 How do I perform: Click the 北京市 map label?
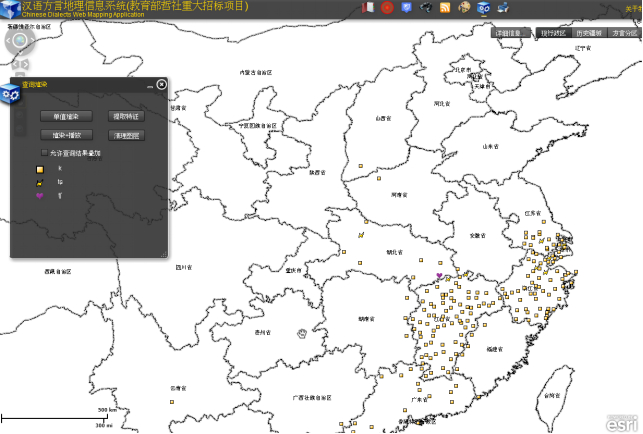pos(463,70)
